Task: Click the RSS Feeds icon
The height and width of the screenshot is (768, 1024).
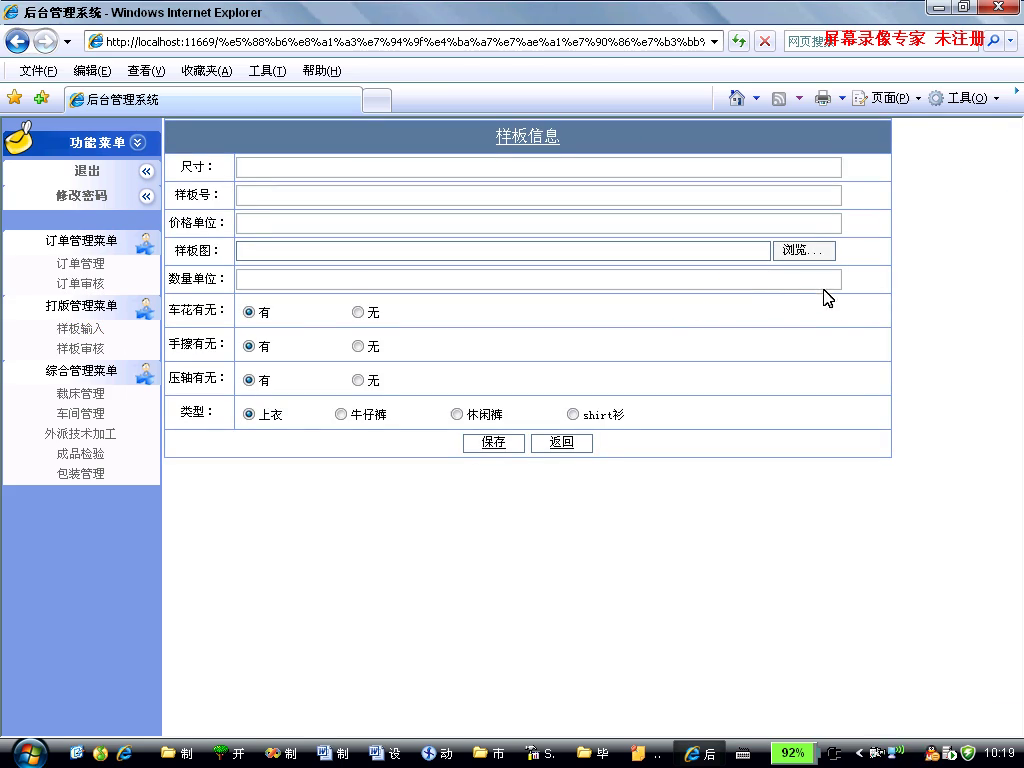Action: pyautogui.click(x=778, y=99)
